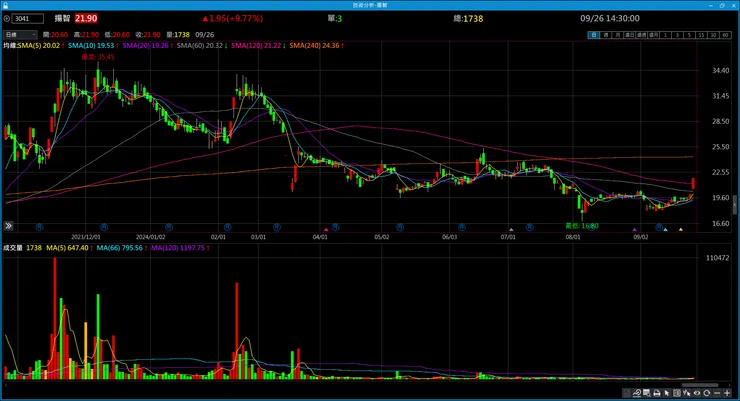Click the dimmed first icon in bottom toolbar
This screenshot has height=401, width=740.
point(627,393)
